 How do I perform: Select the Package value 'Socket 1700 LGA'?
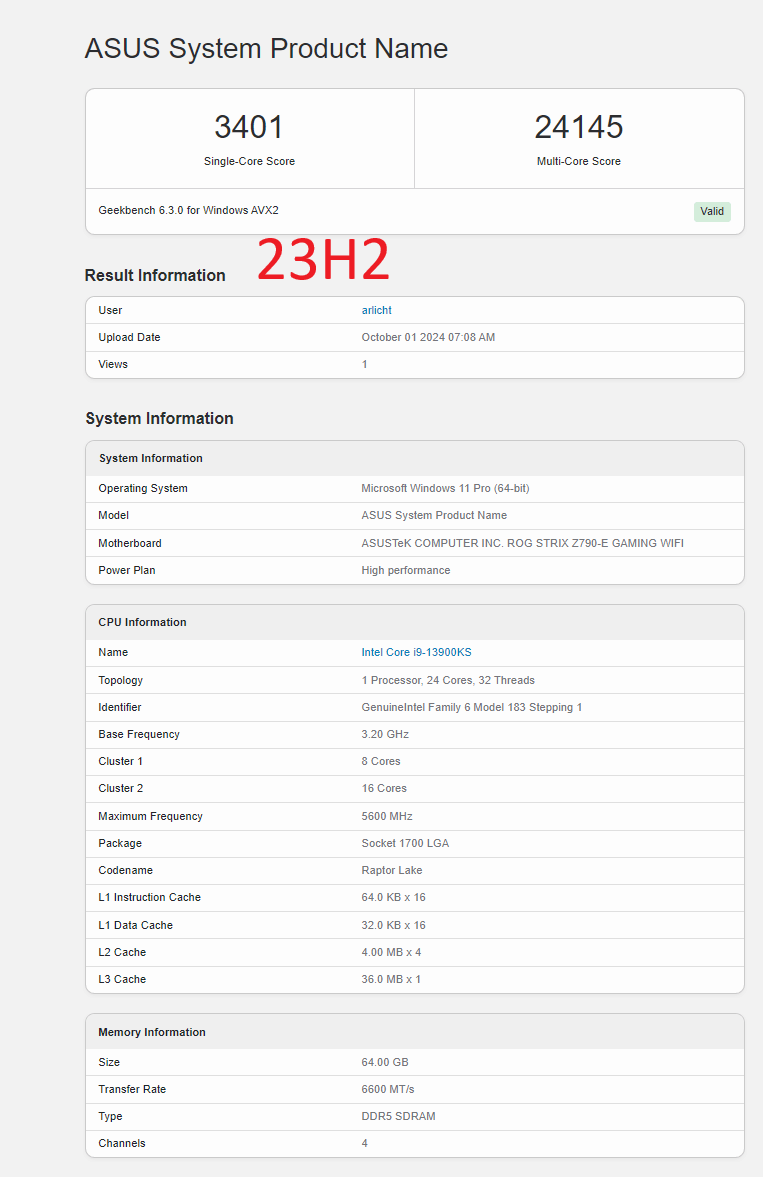pos(405,843)
